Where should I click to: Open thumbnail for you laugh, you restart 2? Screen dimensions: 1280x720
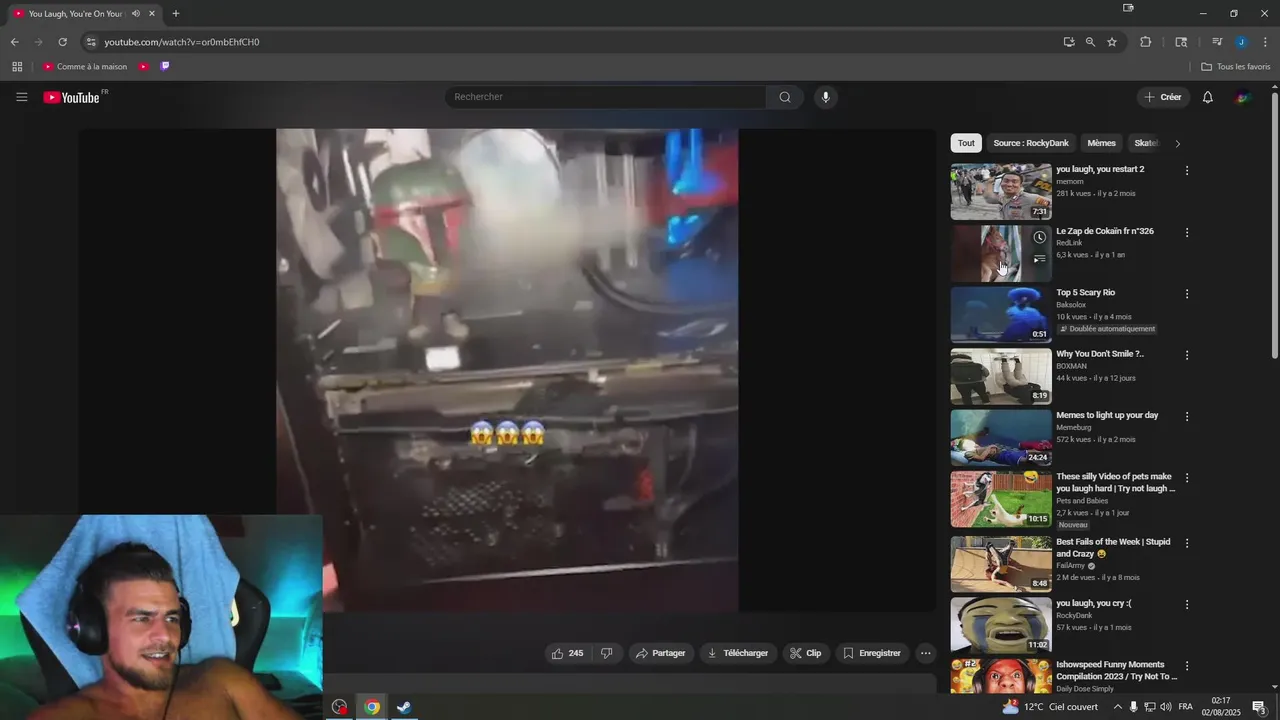click(1001, 192)
